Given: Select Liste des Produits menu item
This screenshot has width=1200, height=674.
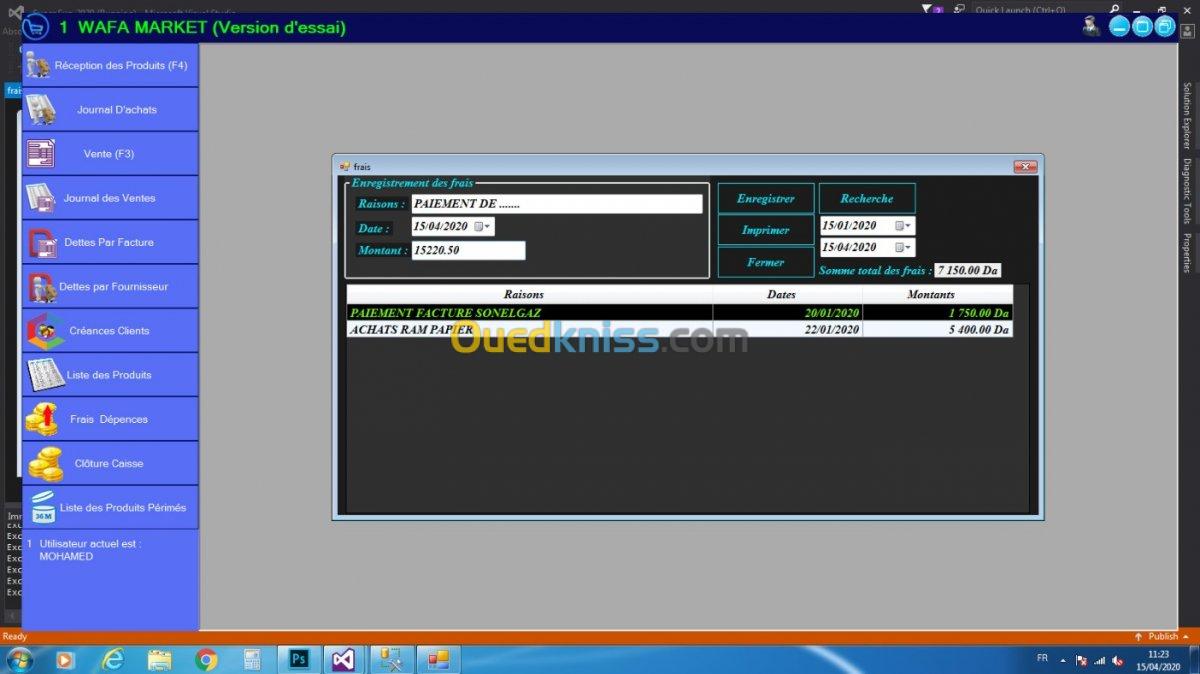Looking at the screenshot, I should point(110,375).
